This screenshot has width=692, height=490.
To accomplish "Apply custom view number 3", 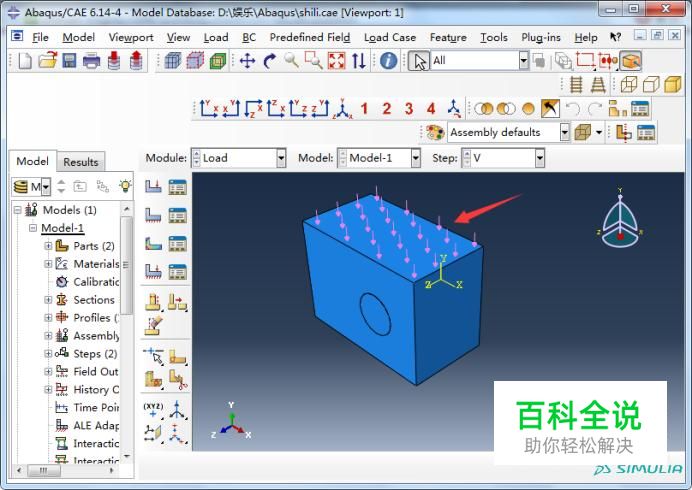I will tap(409, 108).
